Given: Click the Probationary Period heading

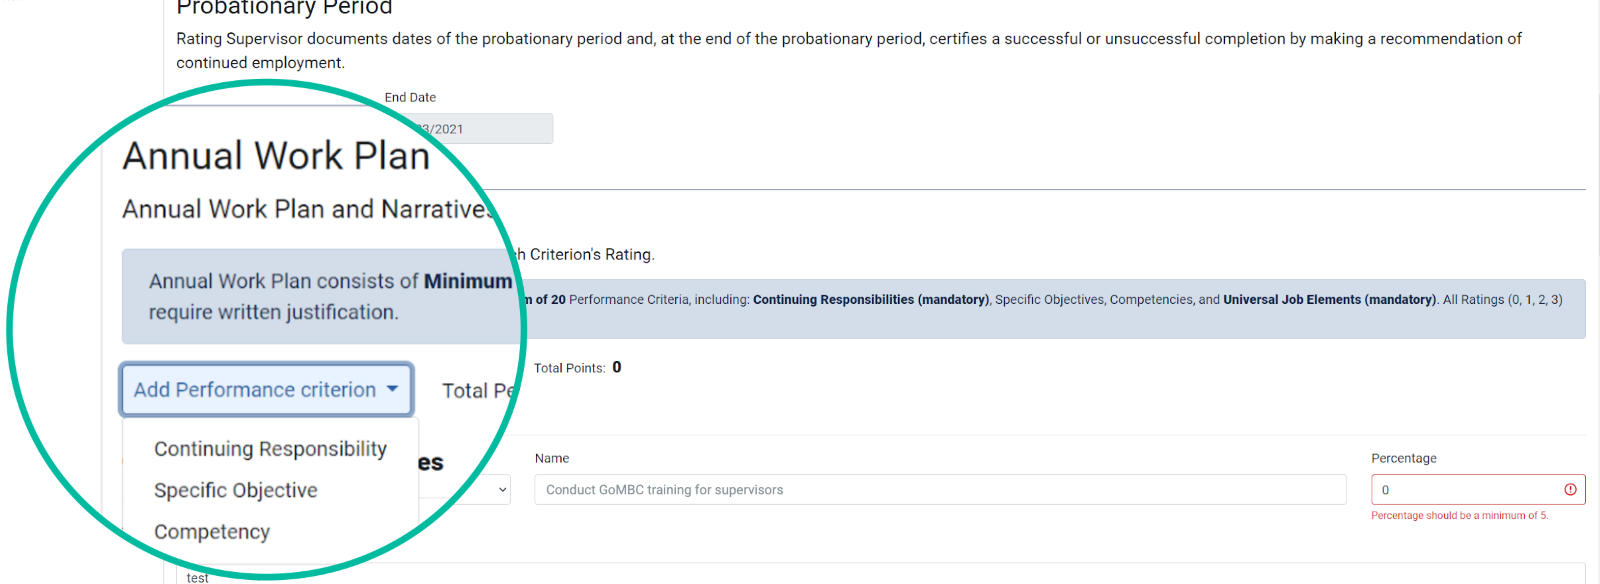Looking at the screenshot, I should (x=284, y=8).
